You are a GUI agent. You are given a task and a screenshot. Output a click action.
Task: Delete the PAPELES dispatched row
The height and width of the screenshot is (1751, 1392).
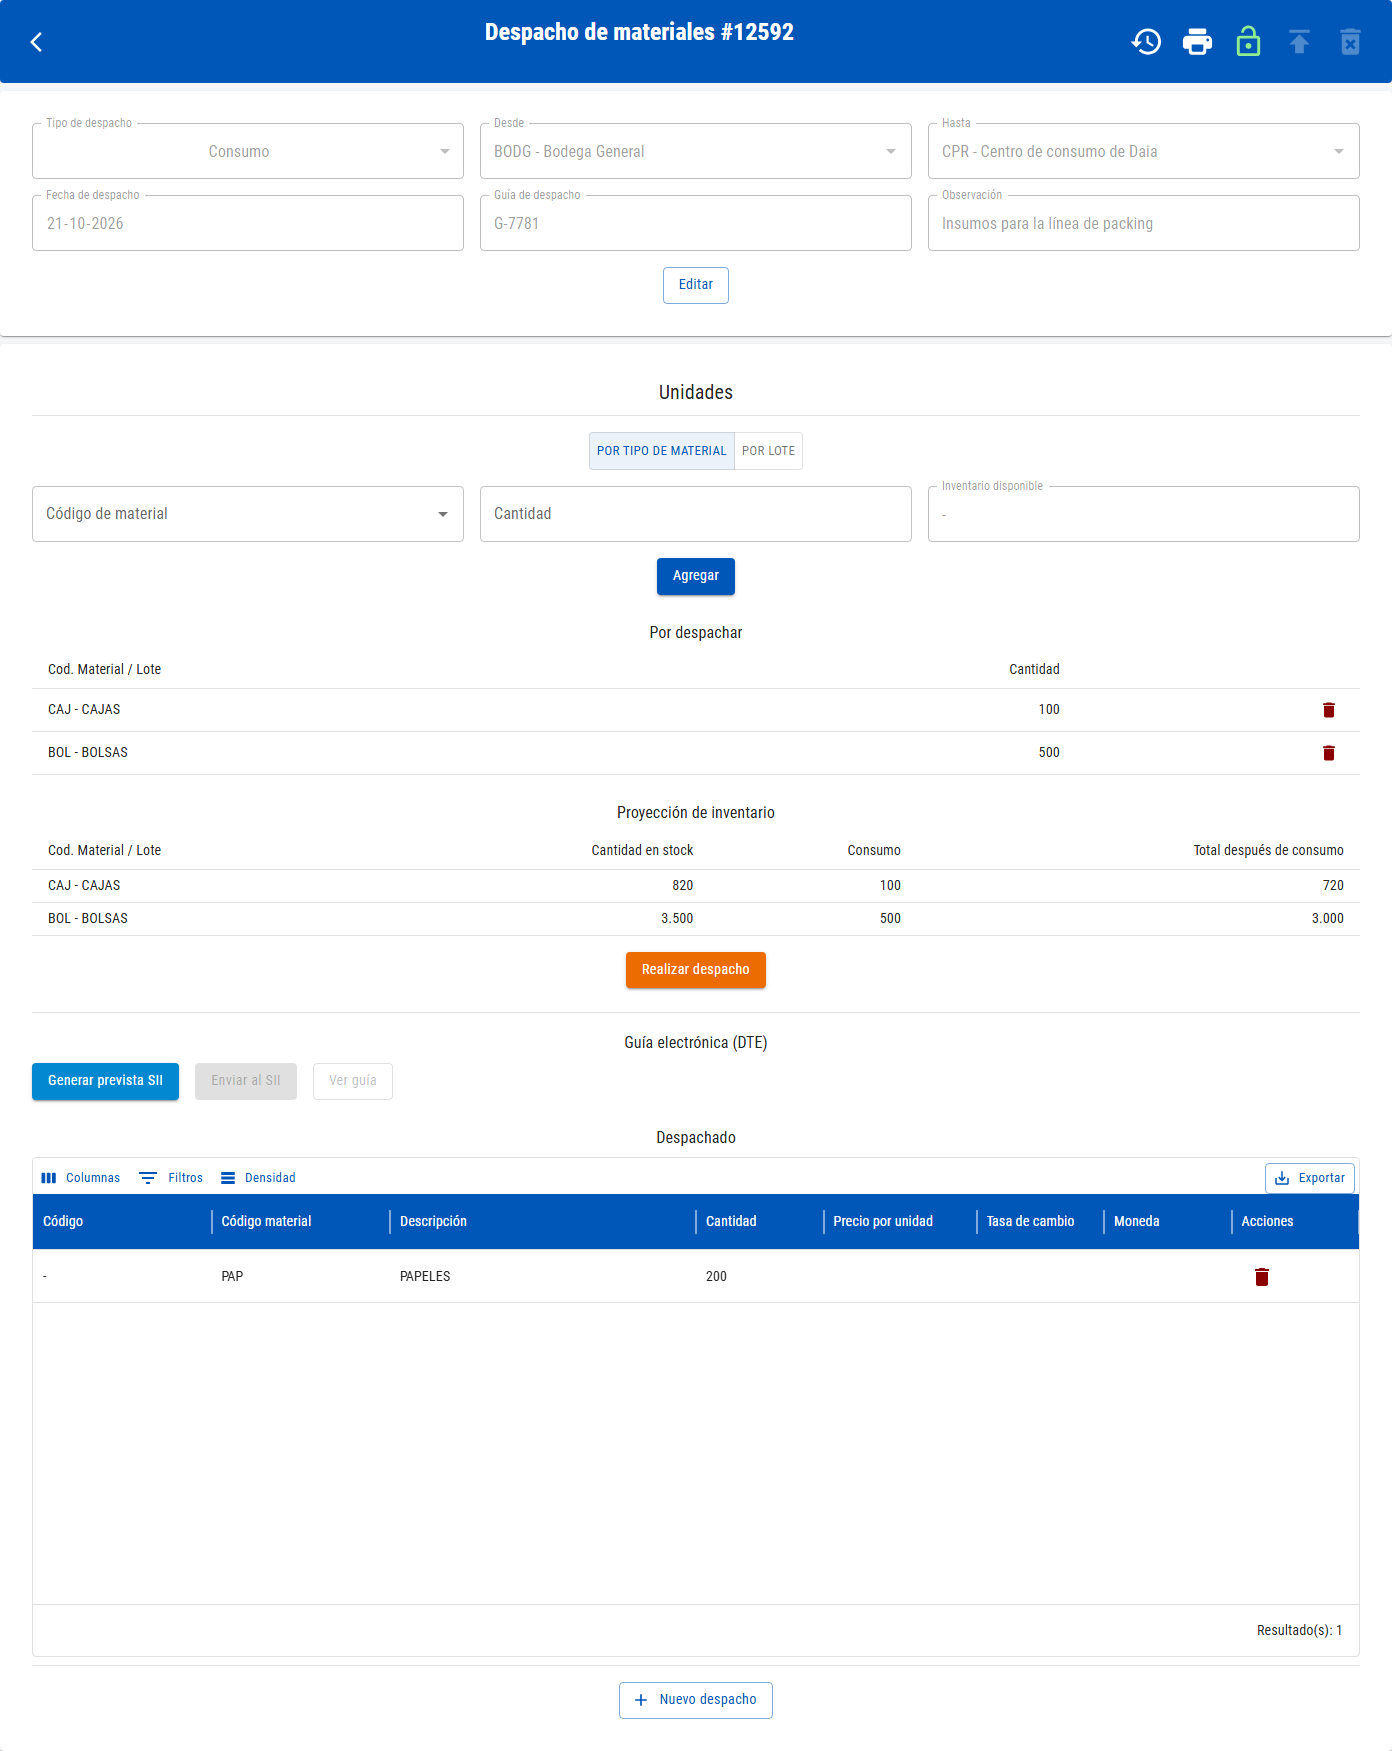pyautogui.click(x=1262, y=1277)
